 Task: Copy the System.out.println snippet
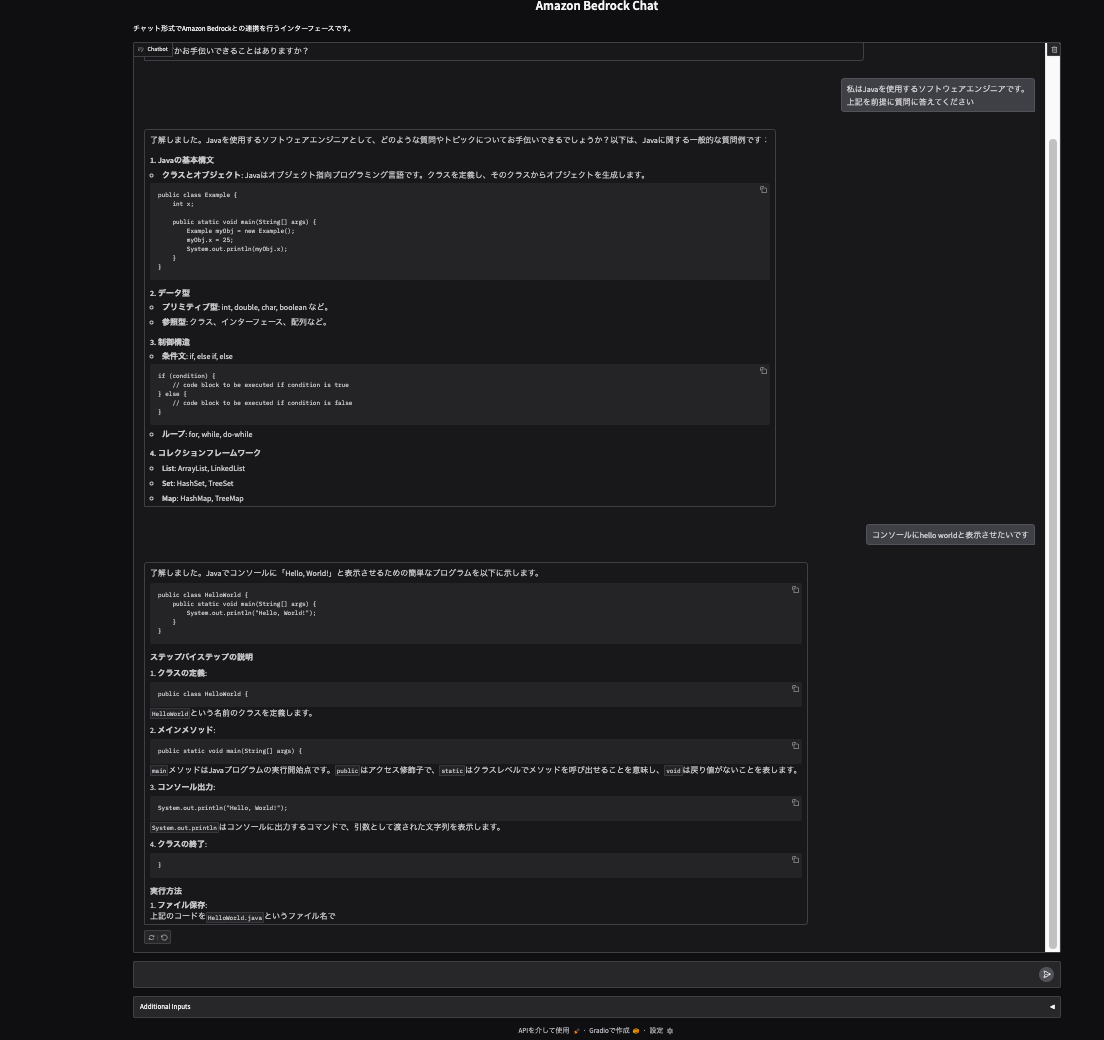795,803
